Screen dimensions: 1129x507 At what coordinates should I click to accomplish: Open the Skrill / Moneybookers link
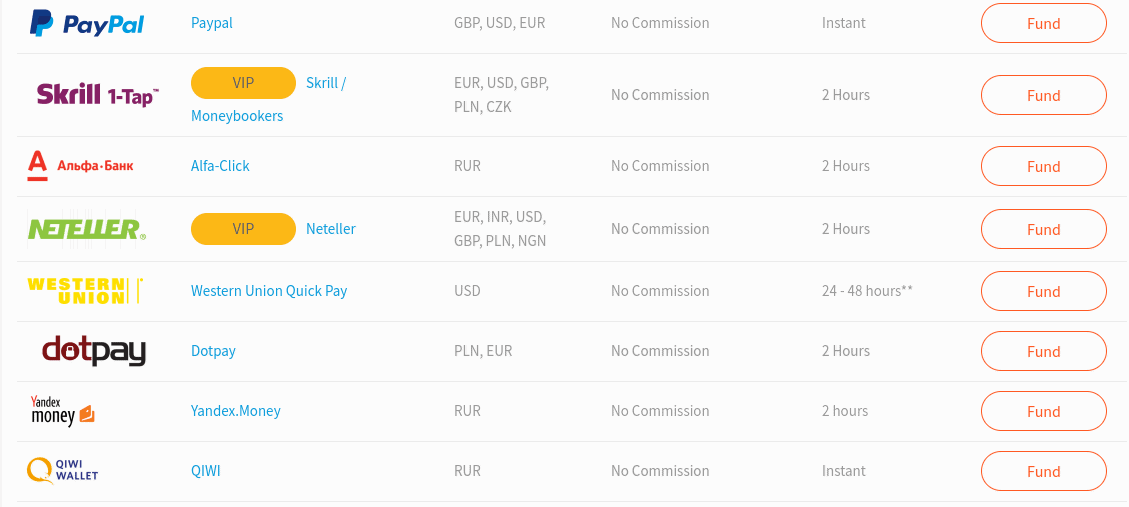click(x=269, y=99)
